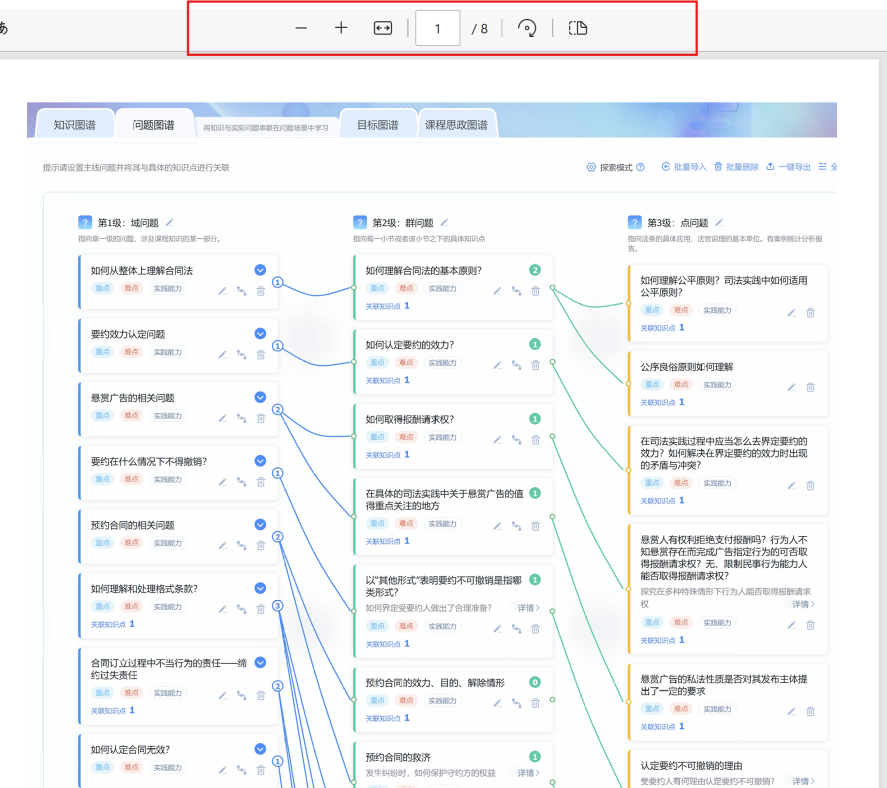The height and width of the screenshot is (788, 887).
Task: Open 详情 on 预约合同的救济 card
Action: pos(528,773)
